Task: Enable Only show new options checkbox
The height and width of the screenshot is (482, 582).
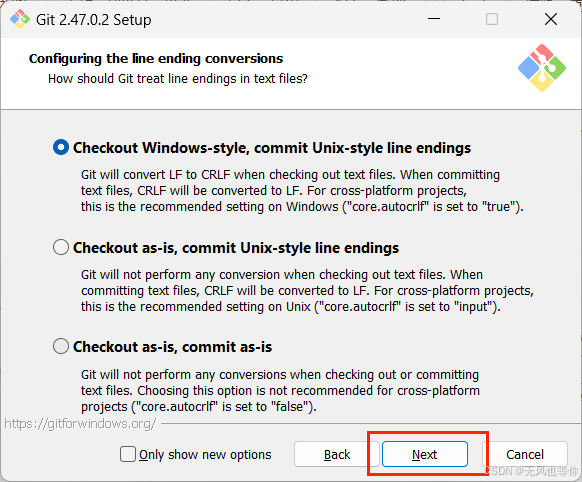Action: [x=128, y=454]
